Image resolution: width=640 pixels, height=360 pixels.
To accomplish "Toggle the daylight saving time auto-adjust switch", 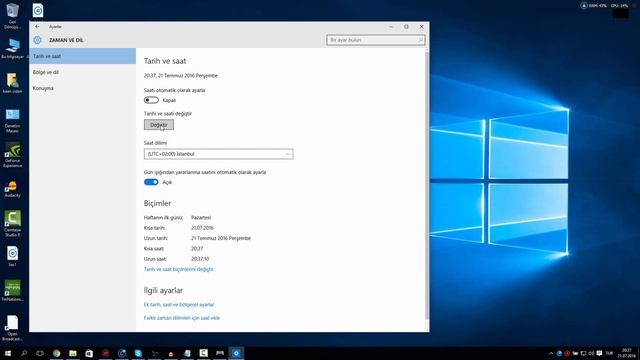I will pyautogui.click(x=151, y=182).
